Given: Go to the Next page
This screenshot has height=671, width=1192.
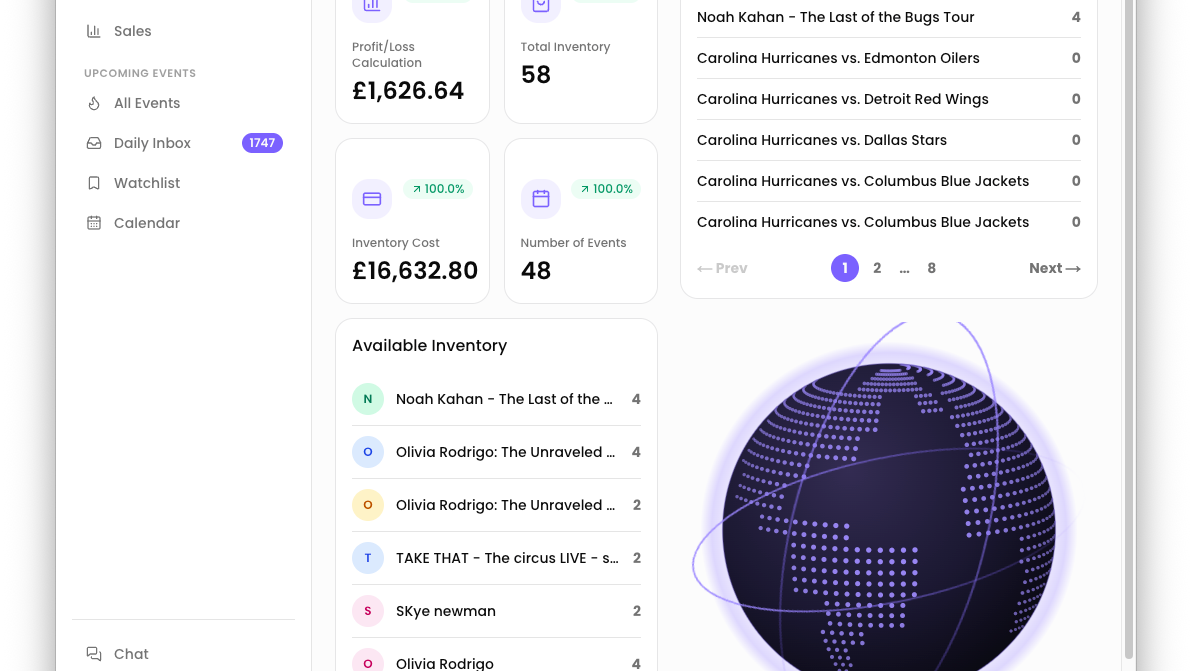Looking at the screenshot, I should click(x=1054, y=268).
